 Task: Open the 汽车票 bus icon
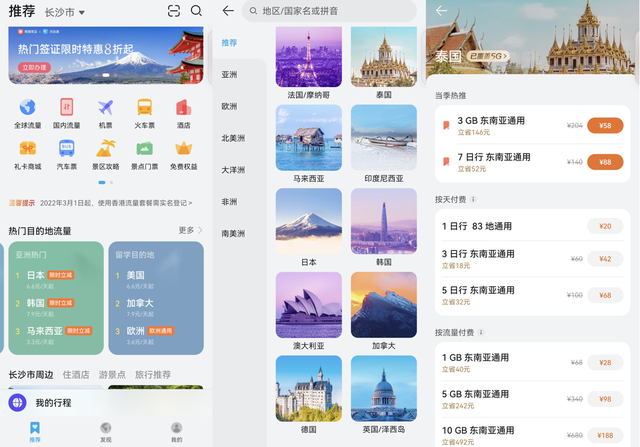pyautogui.click(x=67, y=148)
